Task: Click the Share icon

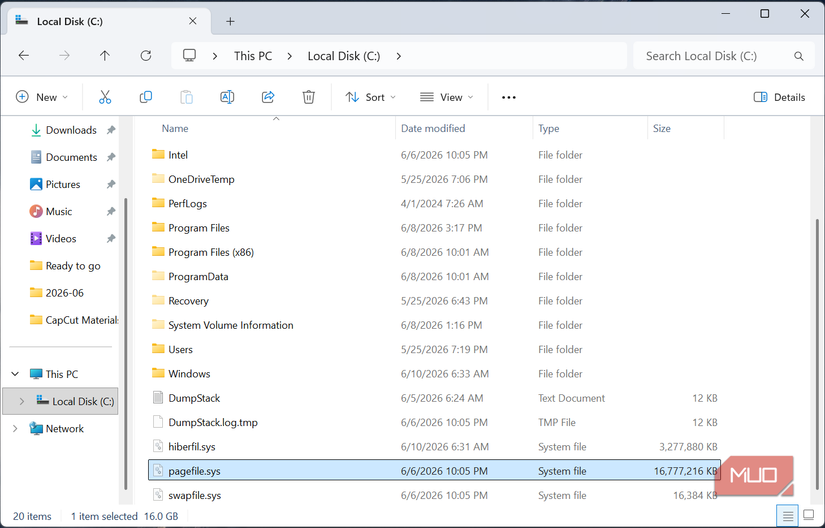Action: click(268, 97)
